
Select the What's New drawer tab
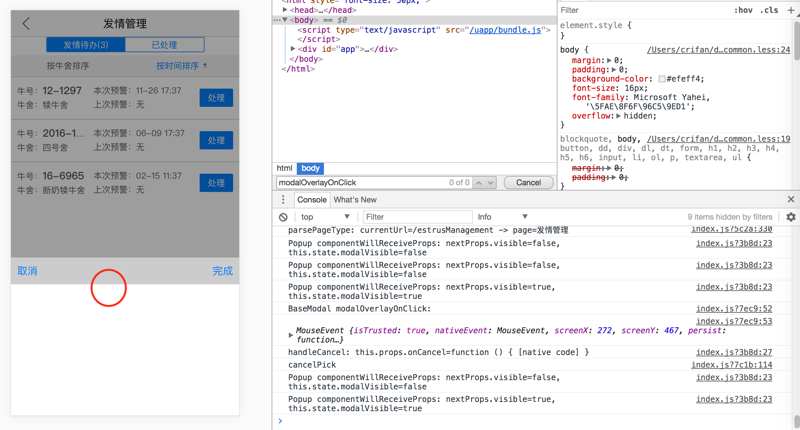[x=355, y=199]
